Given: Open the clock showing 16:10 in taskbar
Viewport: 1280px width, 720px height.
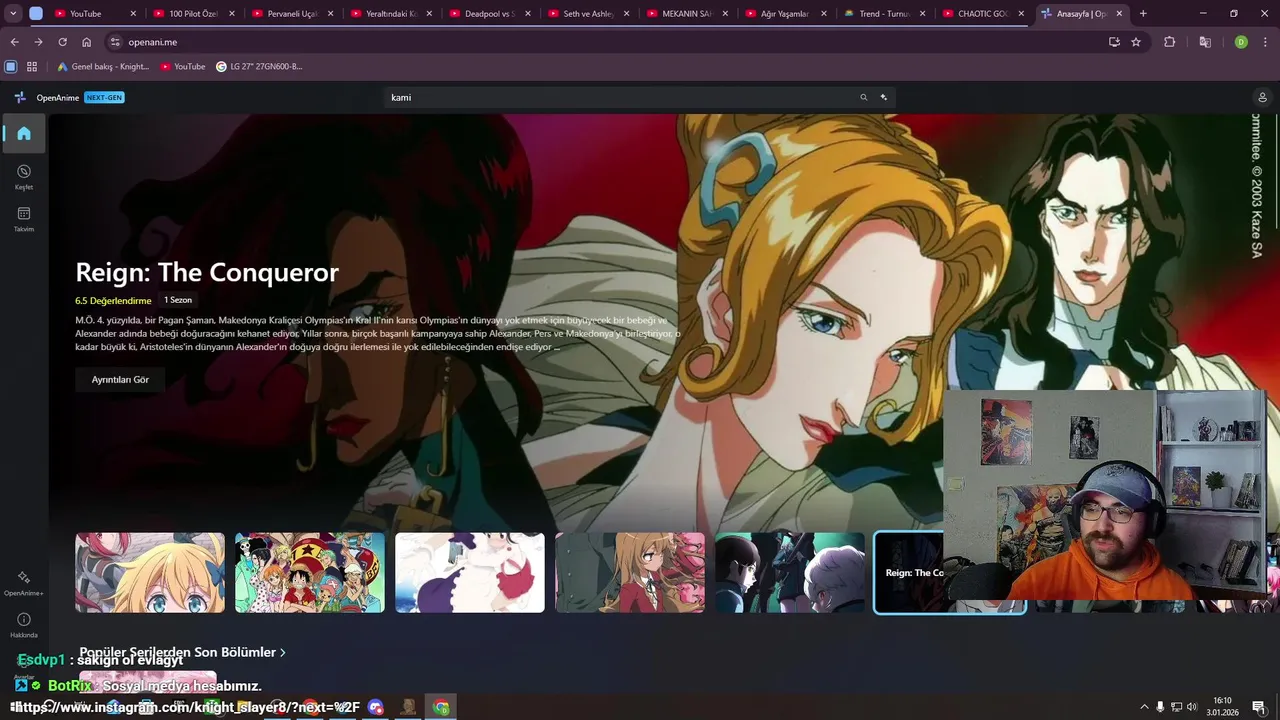Looking at the screenshot, I should [1222, 706].
